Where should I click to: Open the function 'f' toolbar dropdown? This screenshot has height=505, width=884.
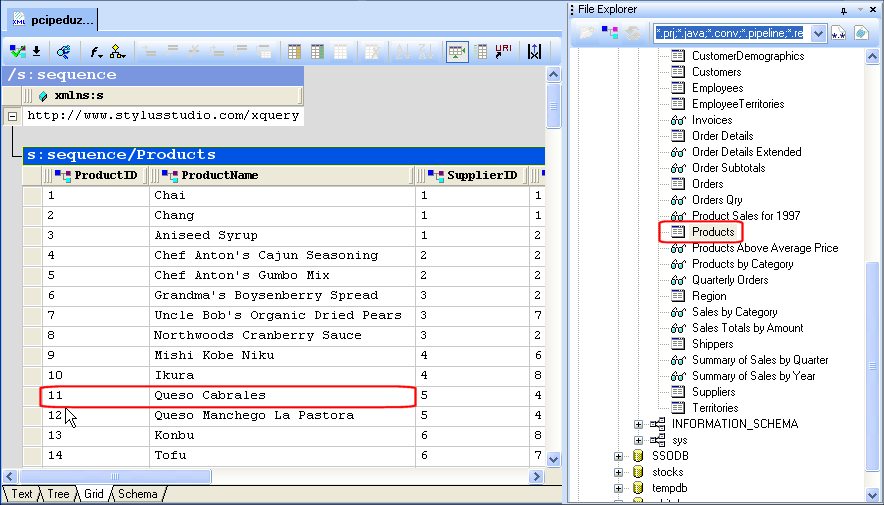point(96,52)
